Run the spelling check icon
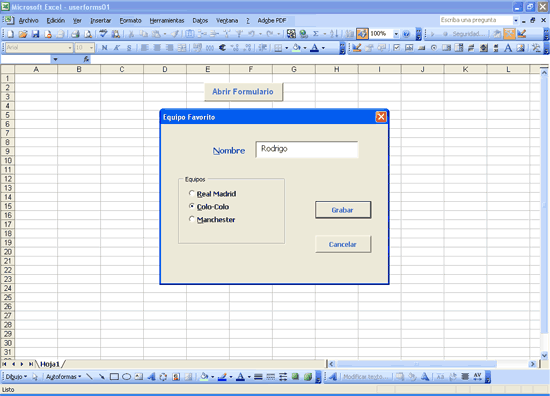This screenshot has width=550, height=396. [x=103, y=34]
